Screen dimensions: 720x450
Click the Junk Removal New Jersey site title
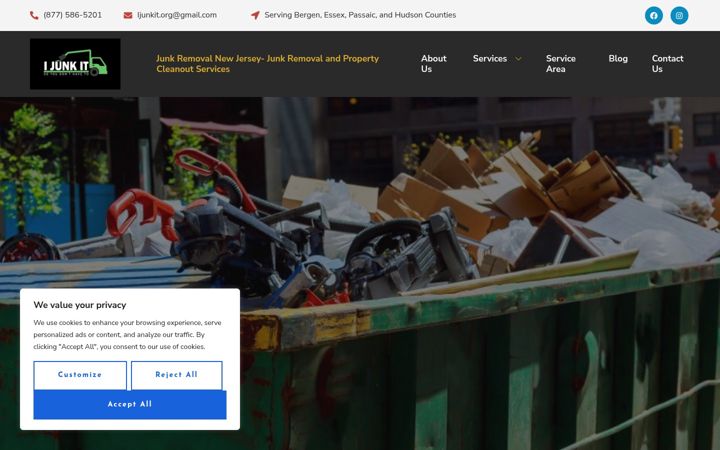pos(267,64)
